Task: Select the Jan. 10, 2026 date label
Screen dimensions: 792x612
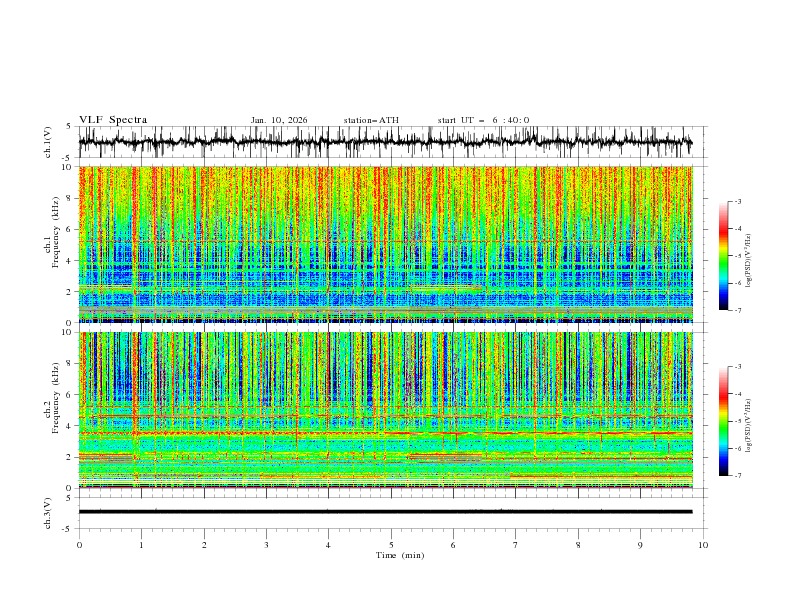Action: coord(279,120)
